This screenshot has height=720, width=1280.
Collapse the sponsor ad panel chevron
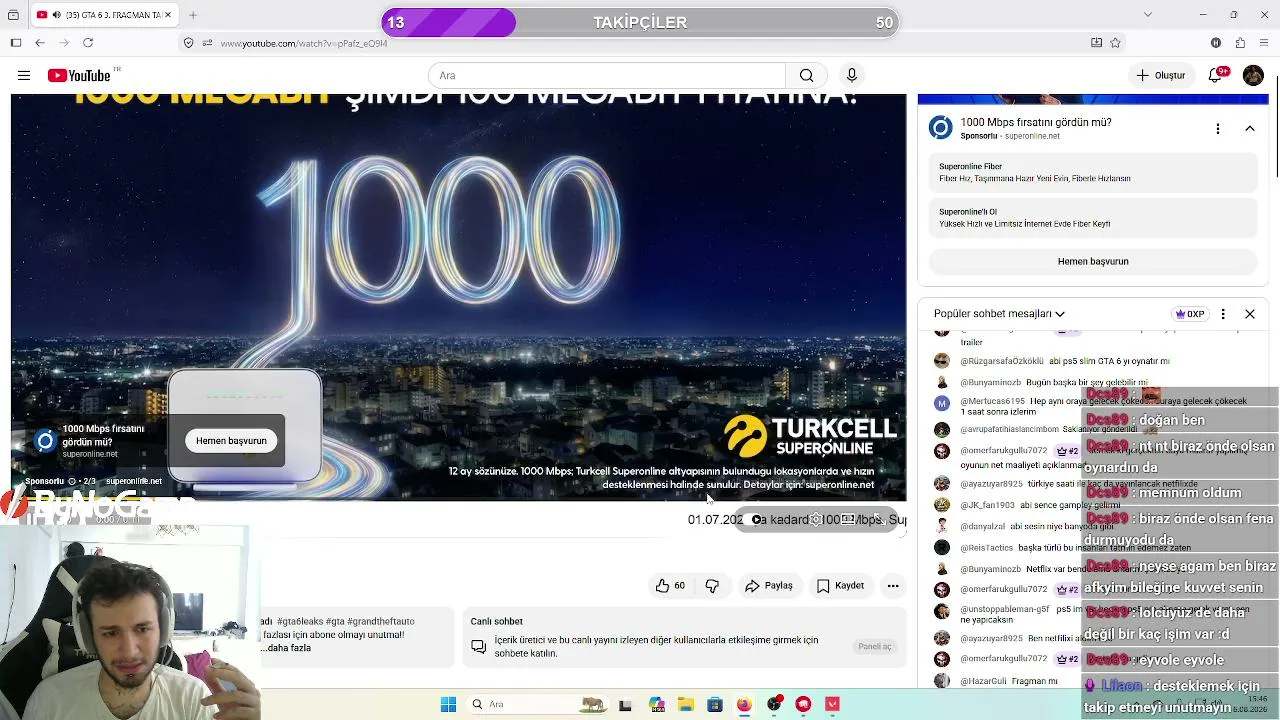click(x=1250, y=128)
